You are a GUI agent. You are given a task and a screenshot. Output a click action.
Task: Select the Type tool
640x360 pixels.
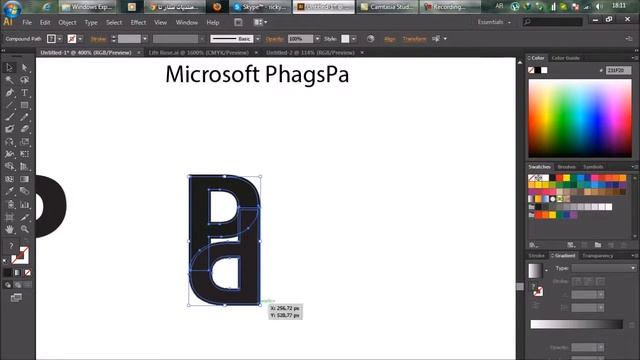24,93
